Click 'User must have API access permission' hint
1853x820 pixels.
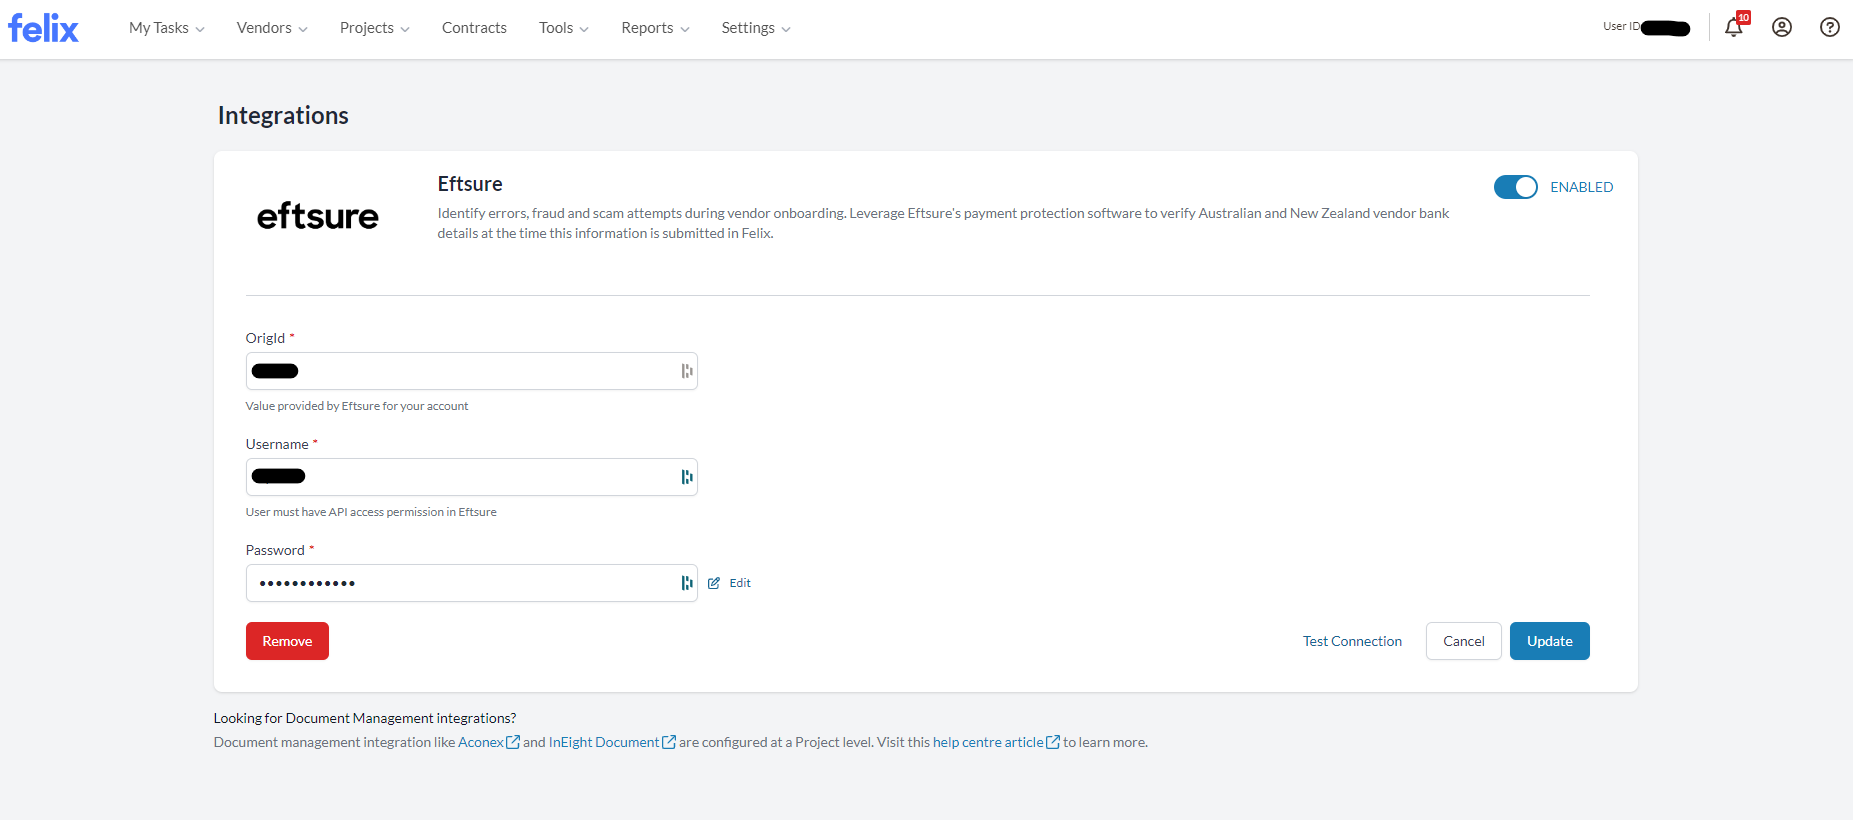[371, 512]
